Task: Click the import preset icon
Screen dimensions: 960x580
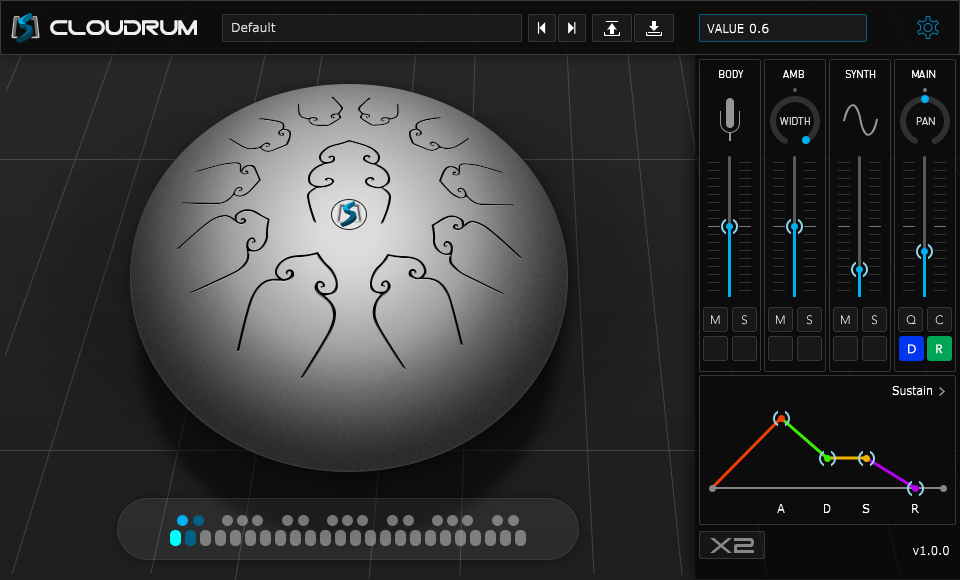Action: [611, 27]
